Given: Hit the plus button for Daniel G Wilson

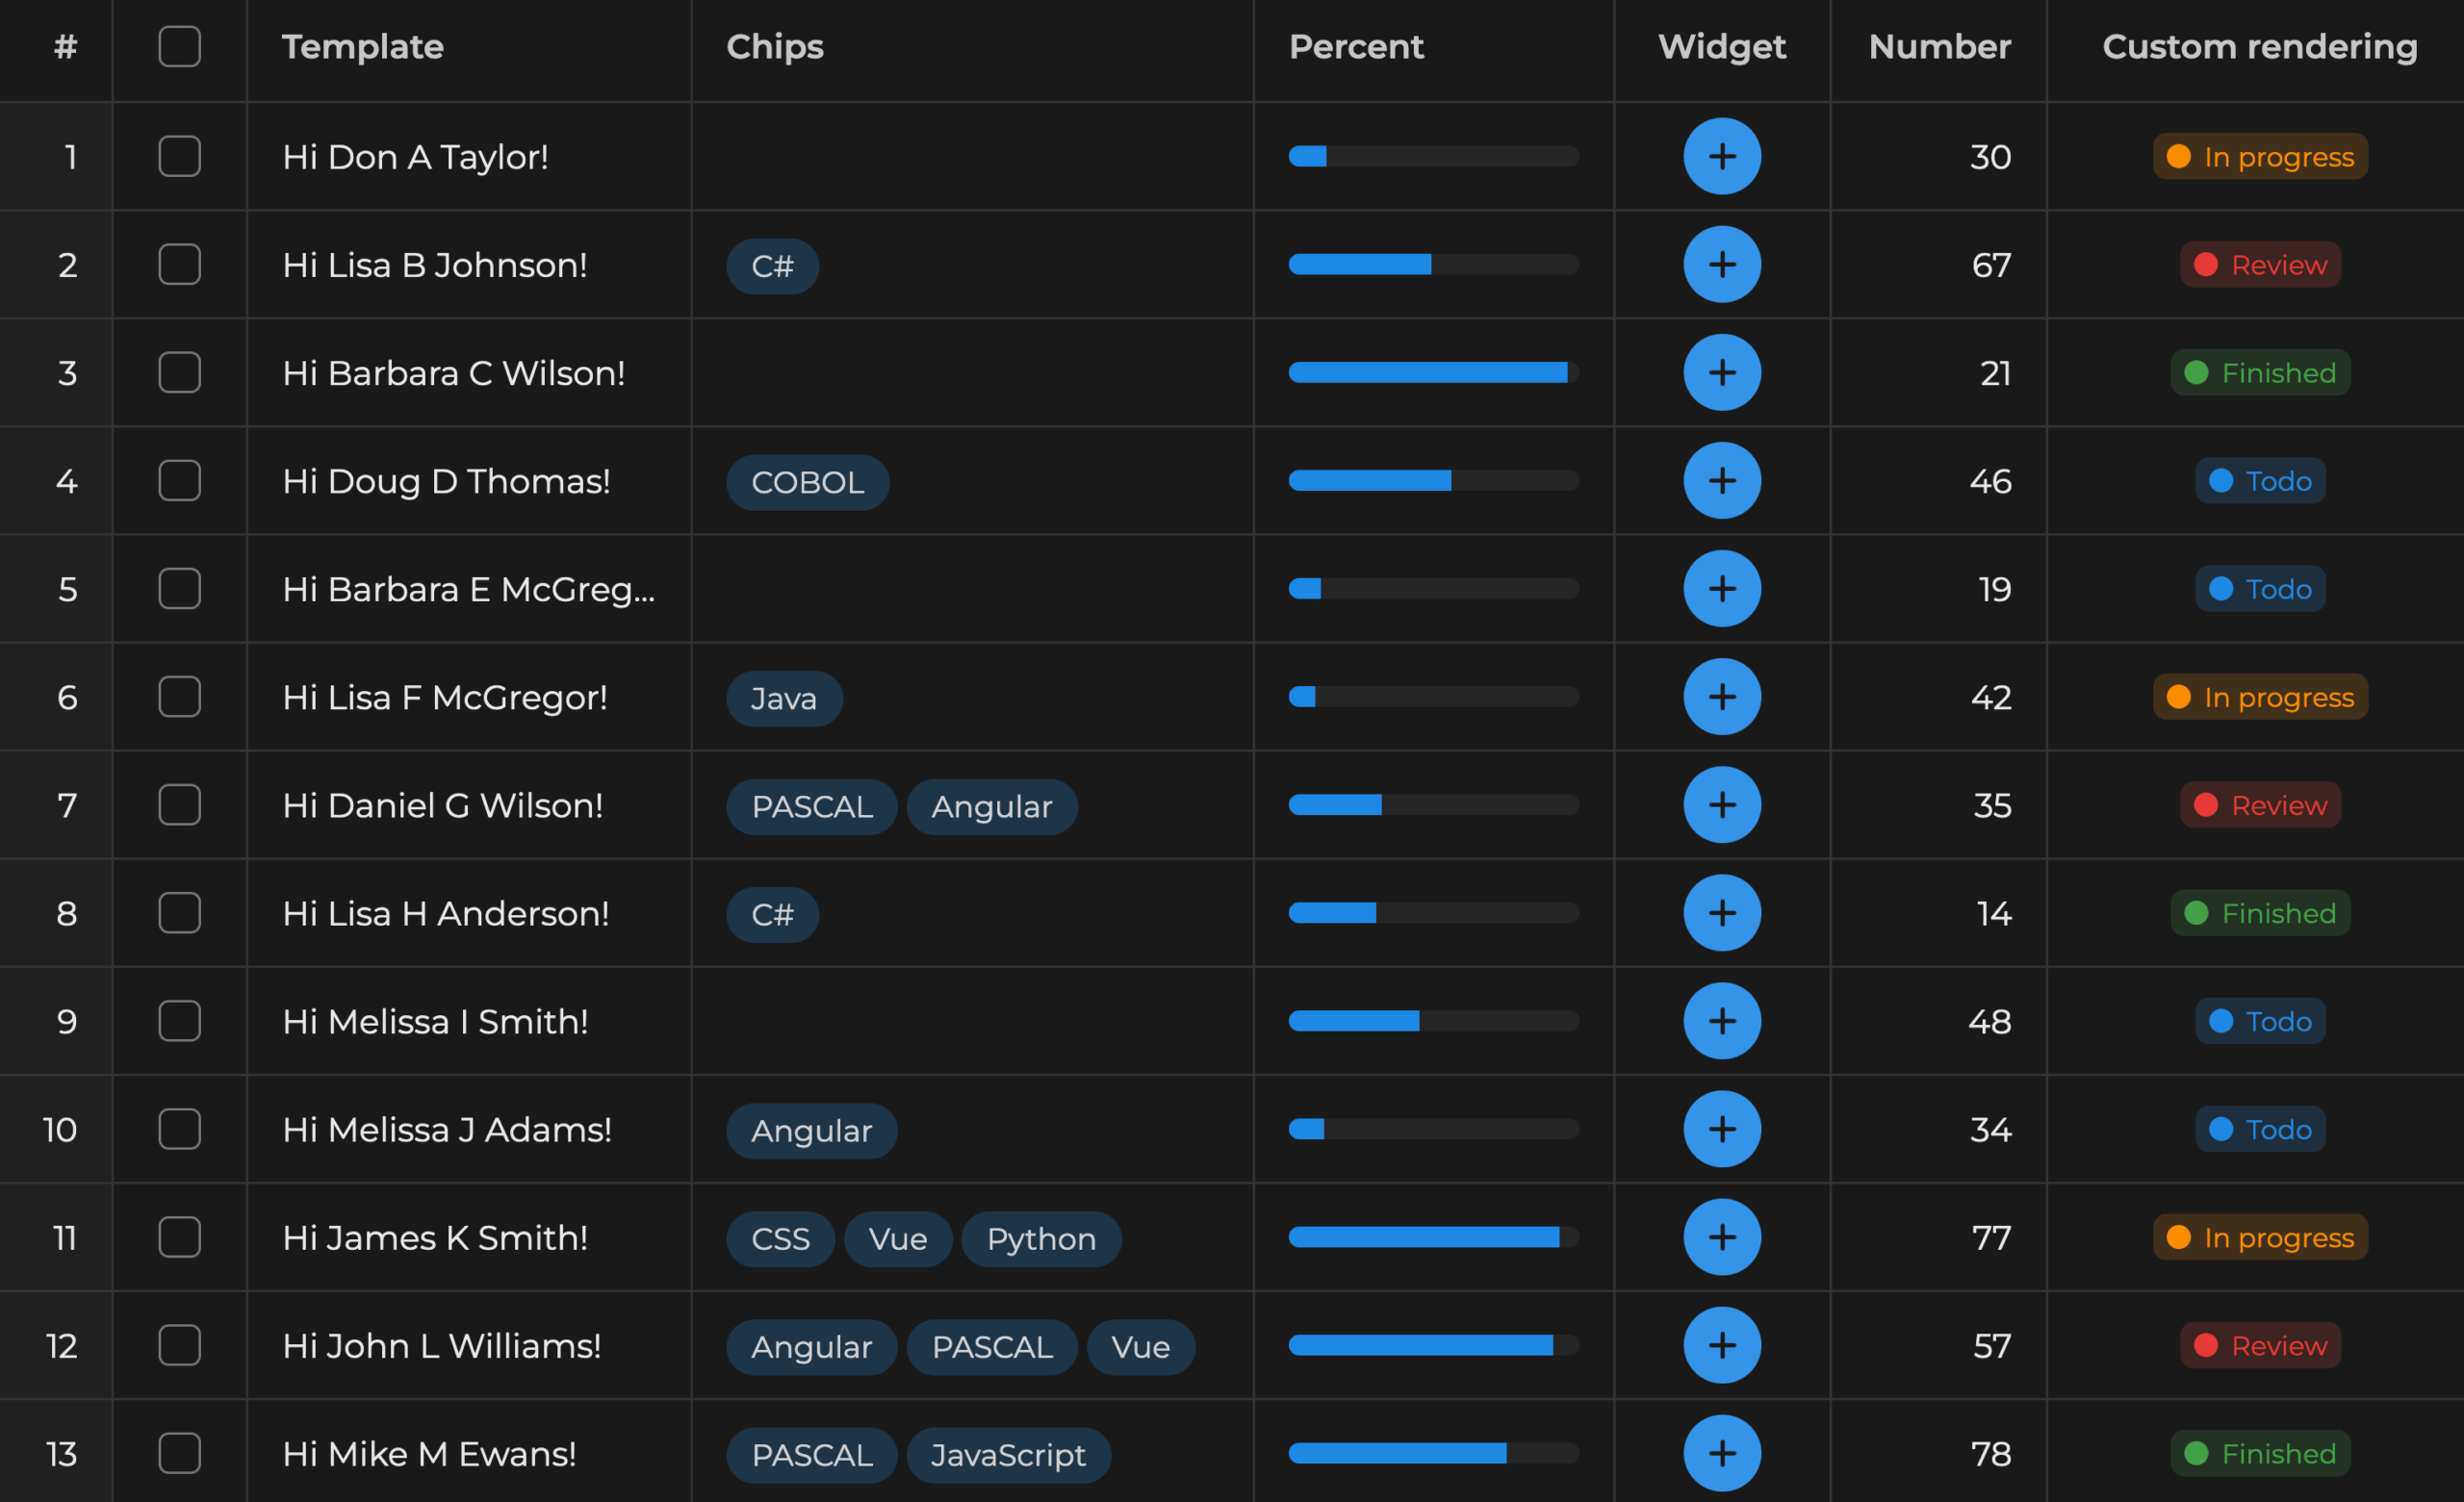Looking at the screenshot, I should 1721,805.
